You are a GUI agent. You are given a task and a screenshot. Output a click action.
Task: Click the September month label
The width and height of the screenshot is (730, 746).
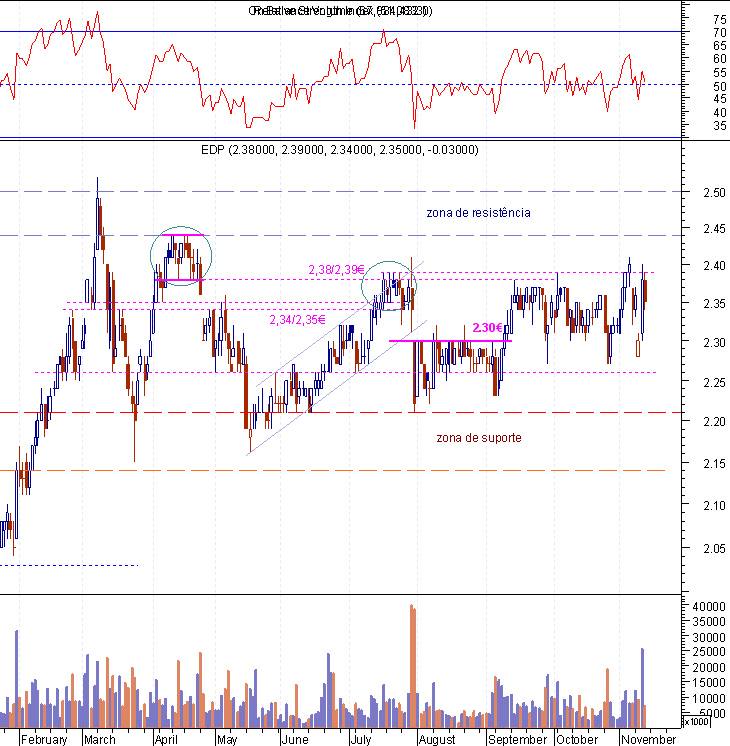point(517,739)
